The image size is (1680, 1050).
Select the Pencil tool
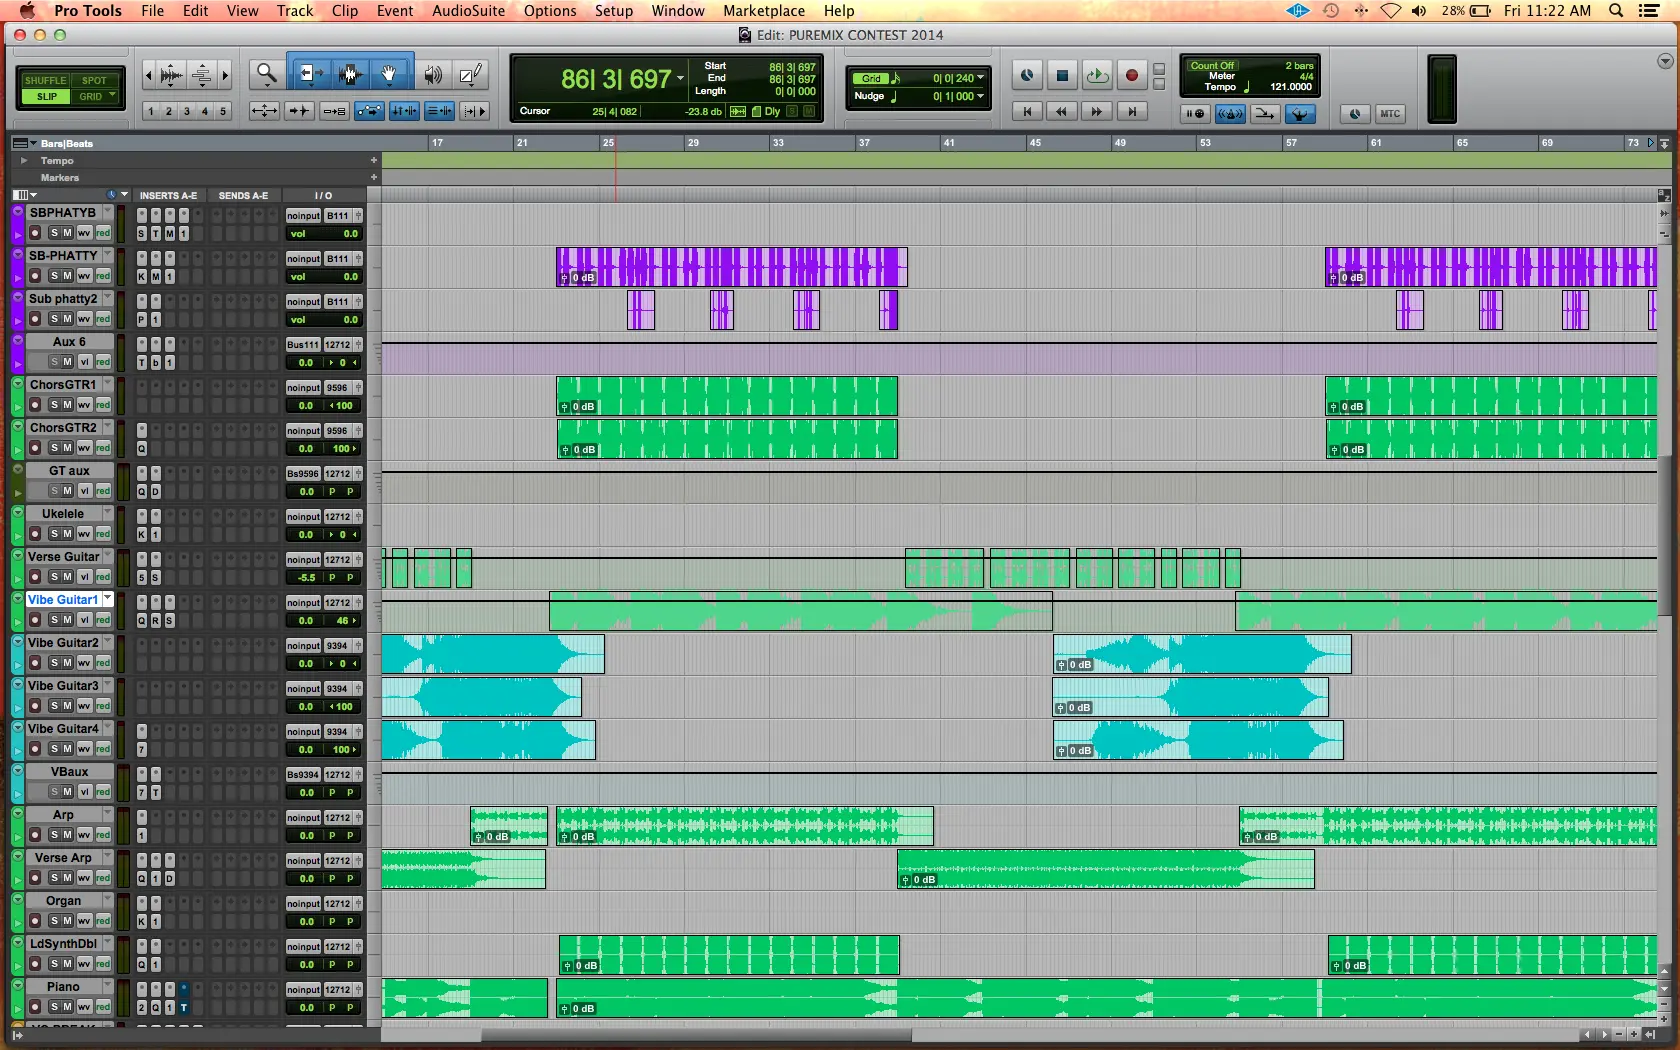471,74
